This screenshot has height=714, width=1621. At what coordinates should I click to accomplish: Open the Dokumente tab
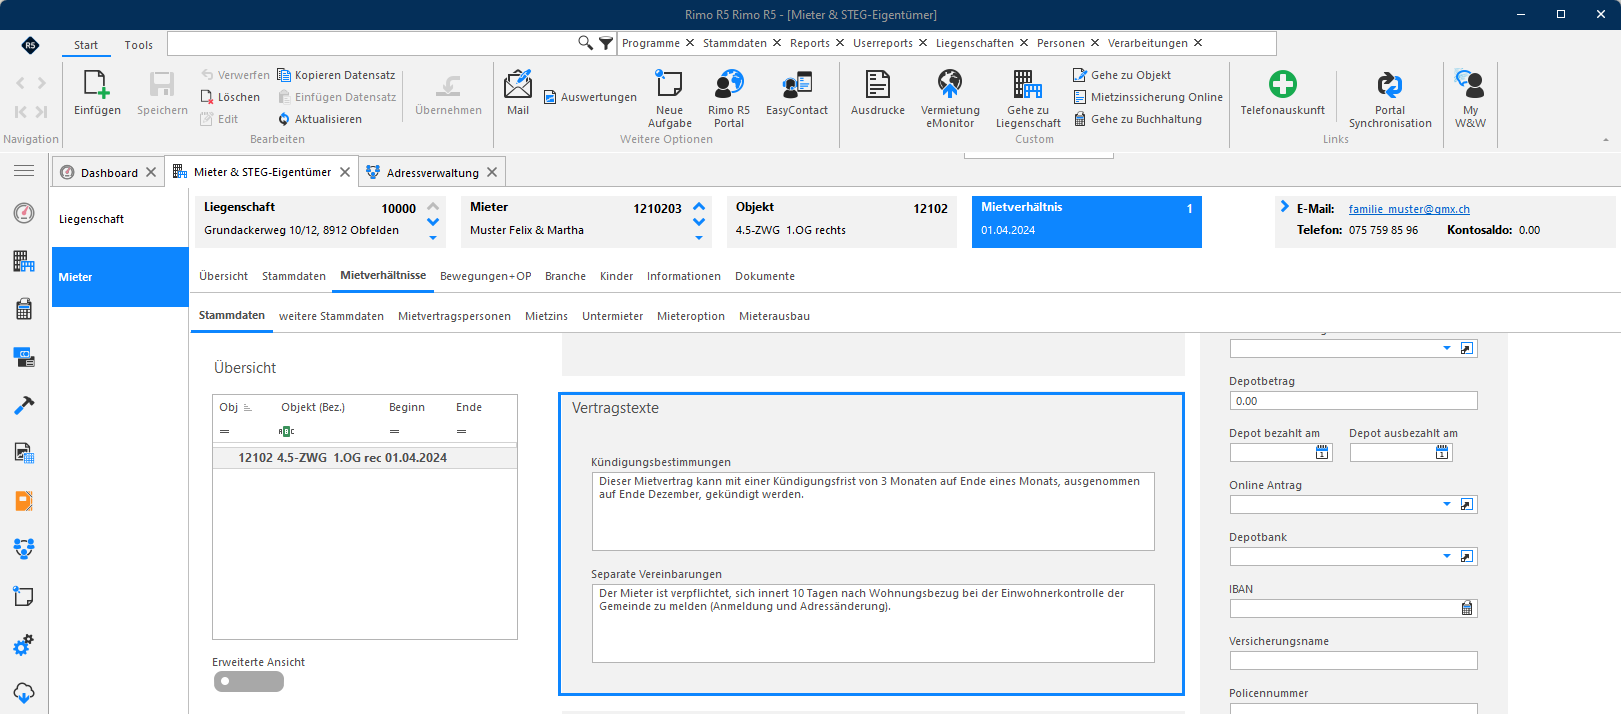tap(765, 276)
